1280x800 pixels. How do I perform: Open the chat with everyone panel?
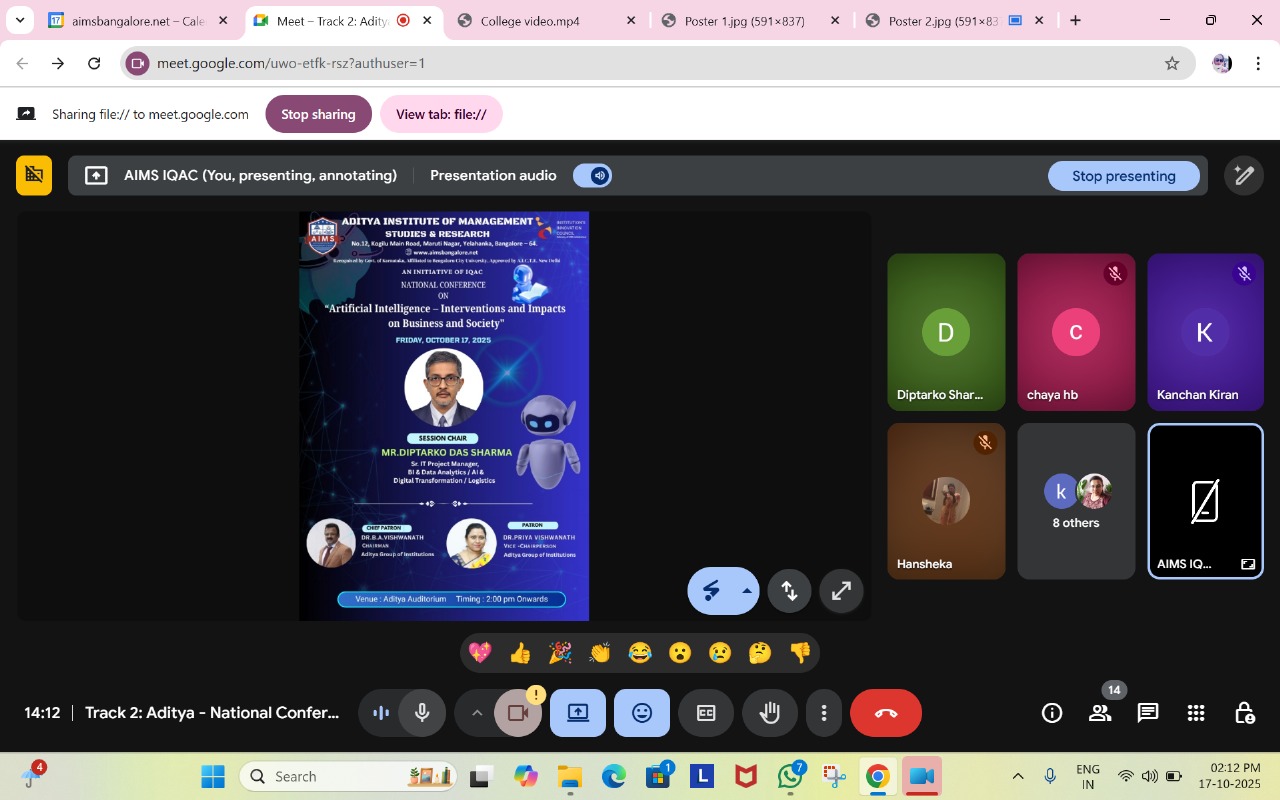point(1148,713)
